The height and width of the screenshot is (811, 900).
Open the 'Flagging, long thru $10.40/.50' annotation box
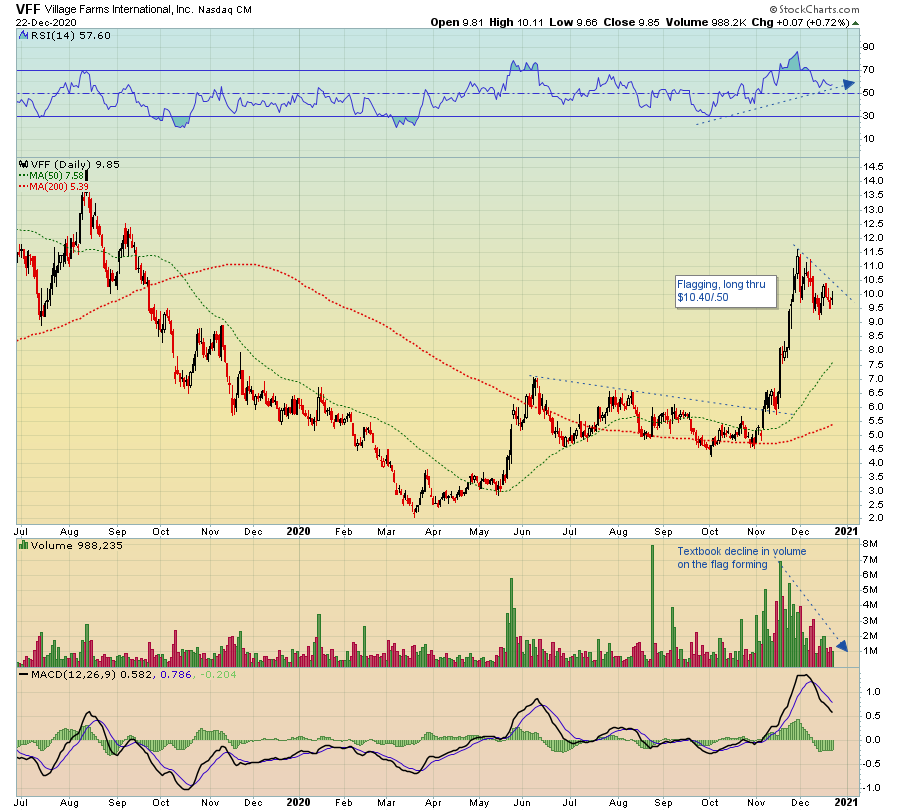pos(726,291)
